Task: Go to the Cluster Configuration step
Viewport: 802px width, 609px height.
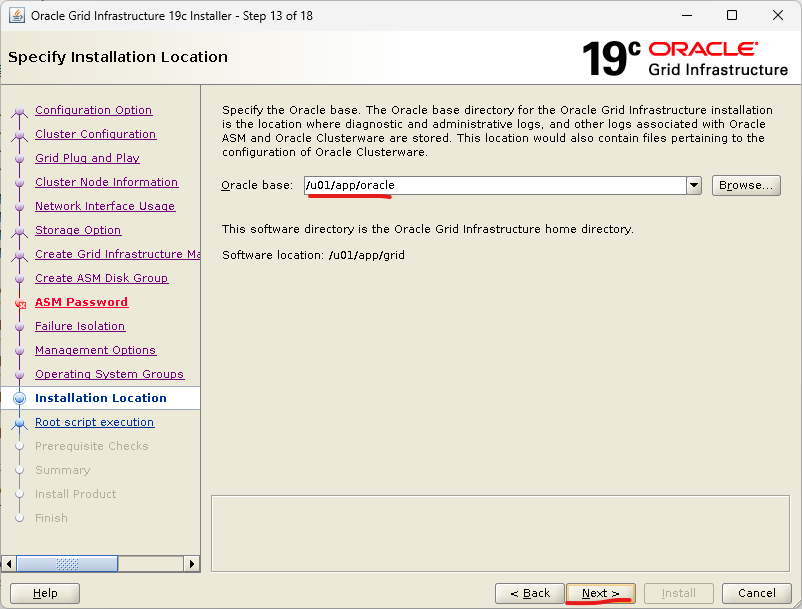Action: [x=96, y=134]
